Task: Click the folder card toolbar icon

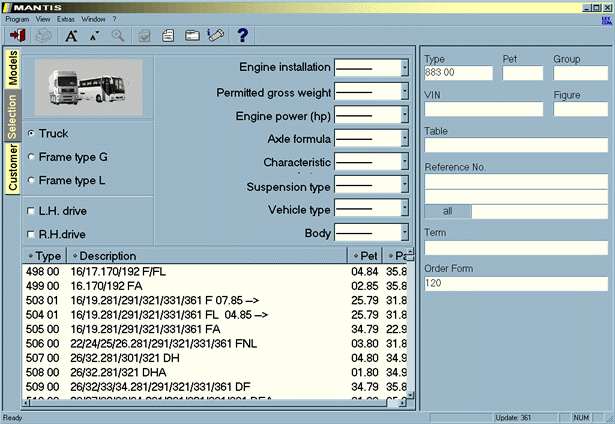Action: (190, 36)
